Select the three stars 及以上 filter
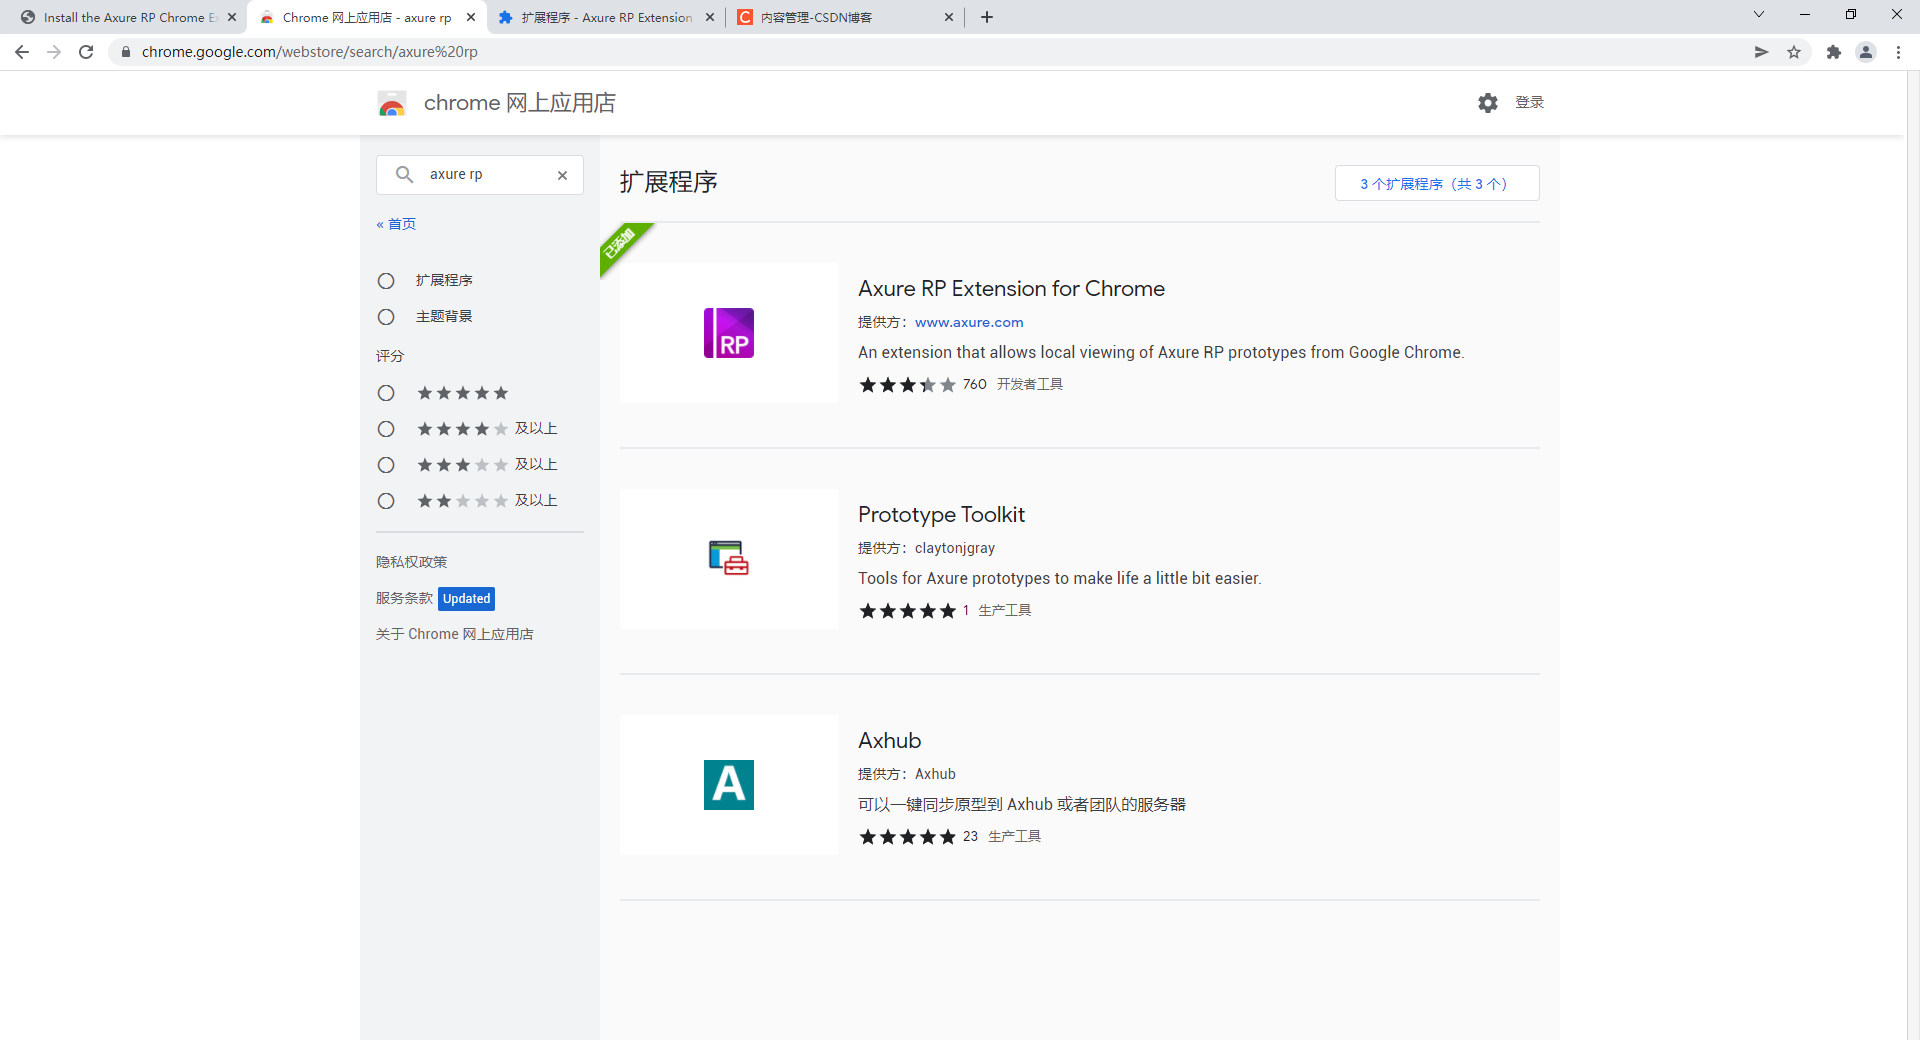Viewport: 1920px width, 1040px height. 386,465
